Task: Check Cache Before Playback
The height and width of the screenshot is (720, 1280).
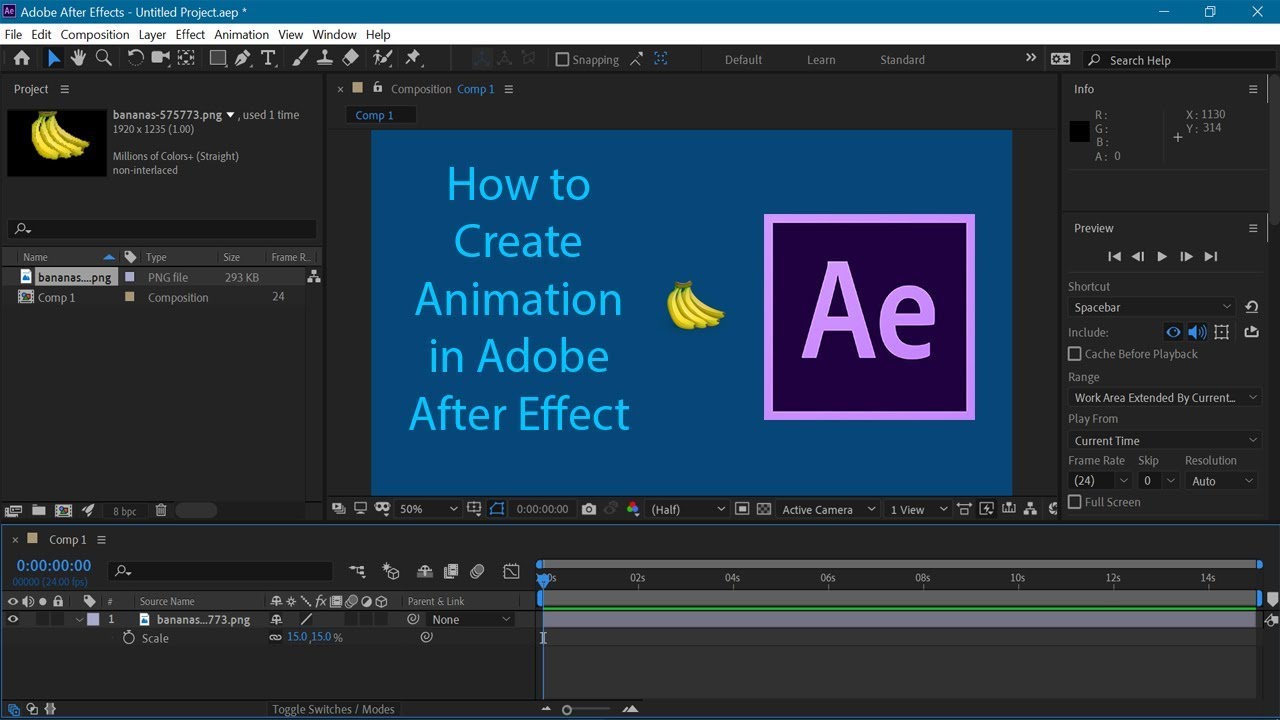Action: coord(1075,354)
